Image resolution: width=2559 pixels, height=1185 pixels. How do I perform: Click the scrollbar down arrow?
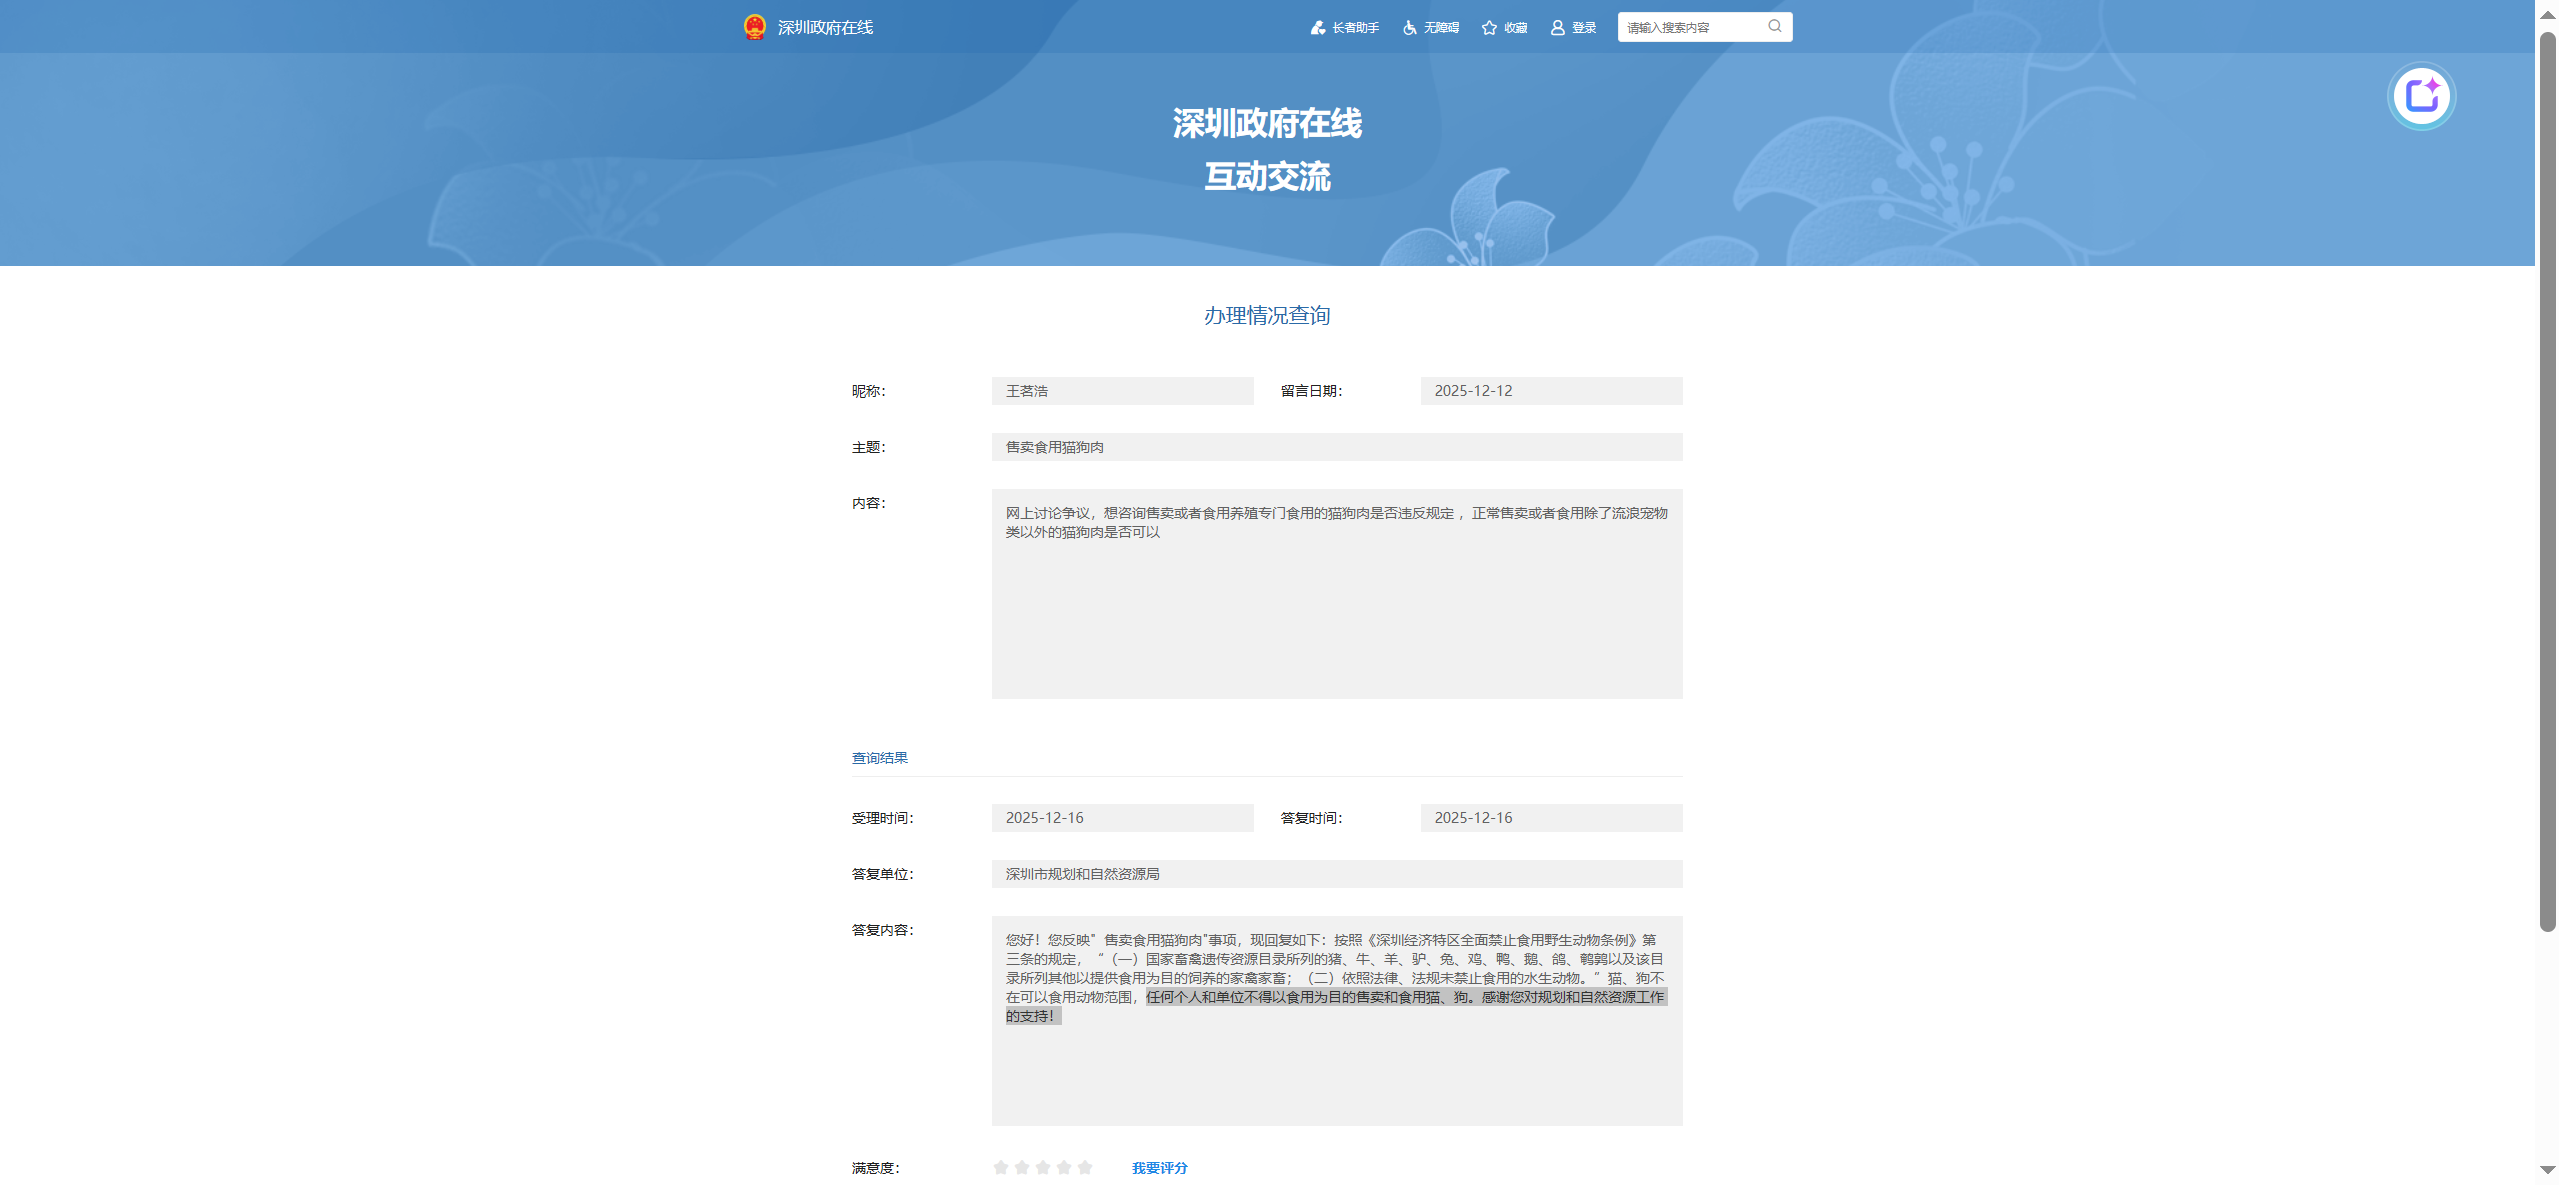[x=2548, y=1170]
